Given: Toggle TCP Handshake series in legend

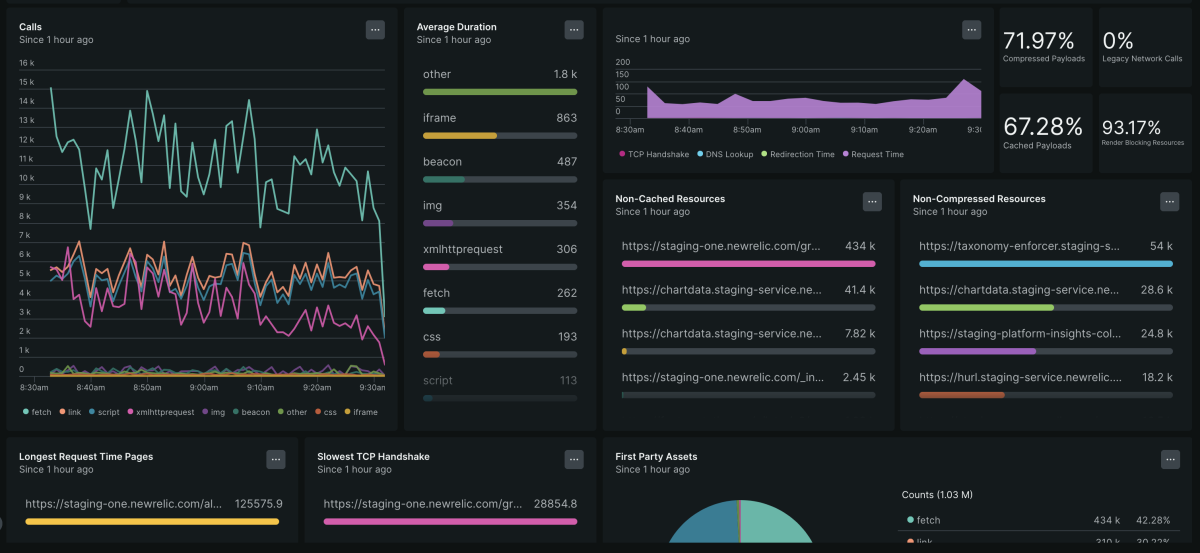Looking at the screenshot, I should click(651, 154).
